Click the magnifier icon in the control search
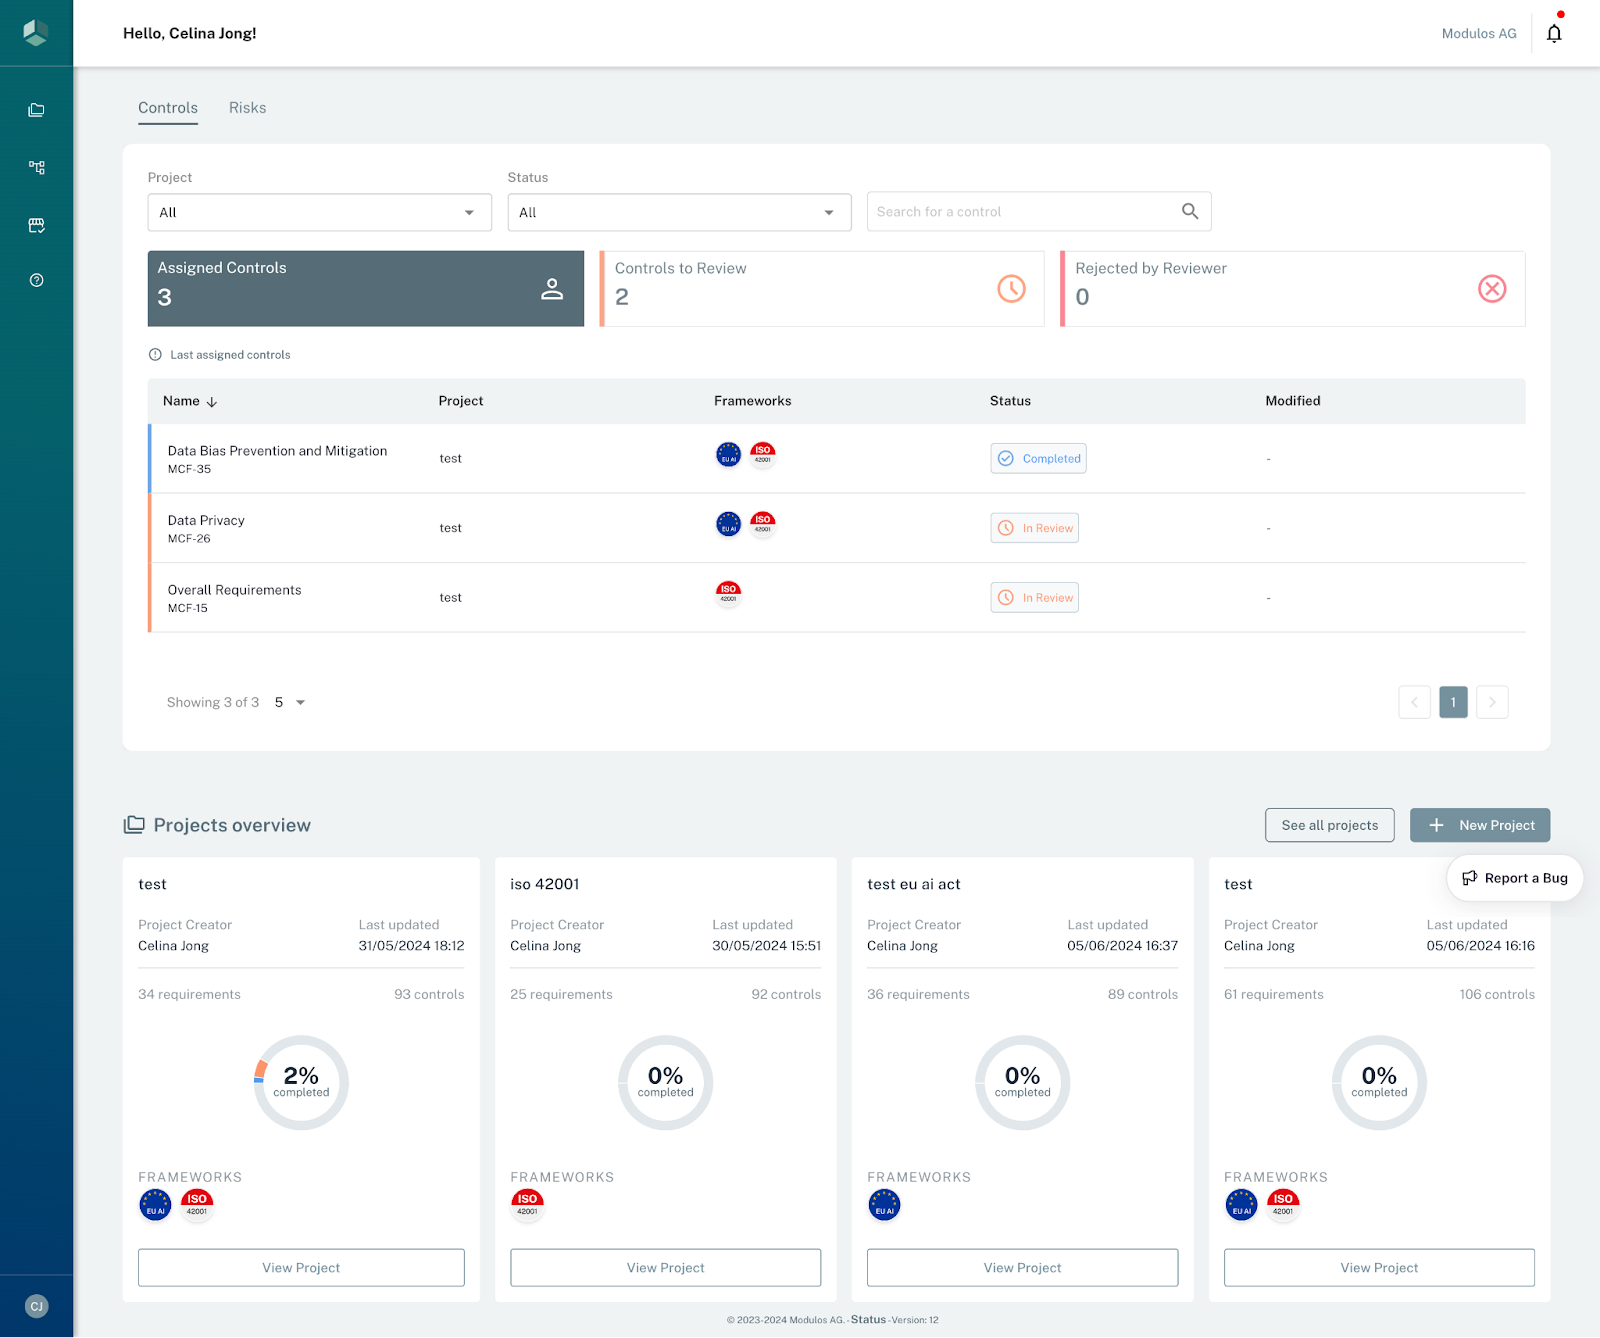Screen dimensions: 1600x1338 click(1190, 211)
